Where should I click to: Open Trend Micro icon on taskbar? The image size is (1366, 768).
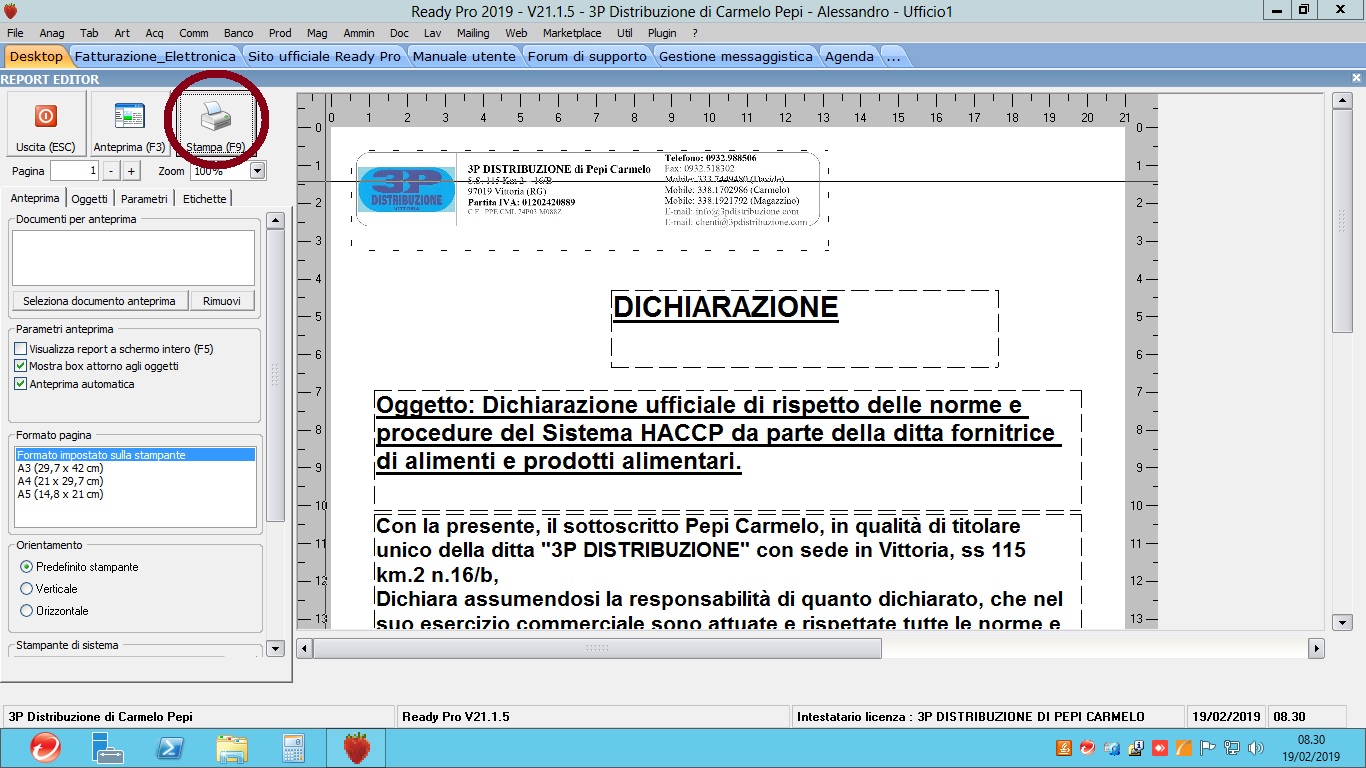[44, 748]
